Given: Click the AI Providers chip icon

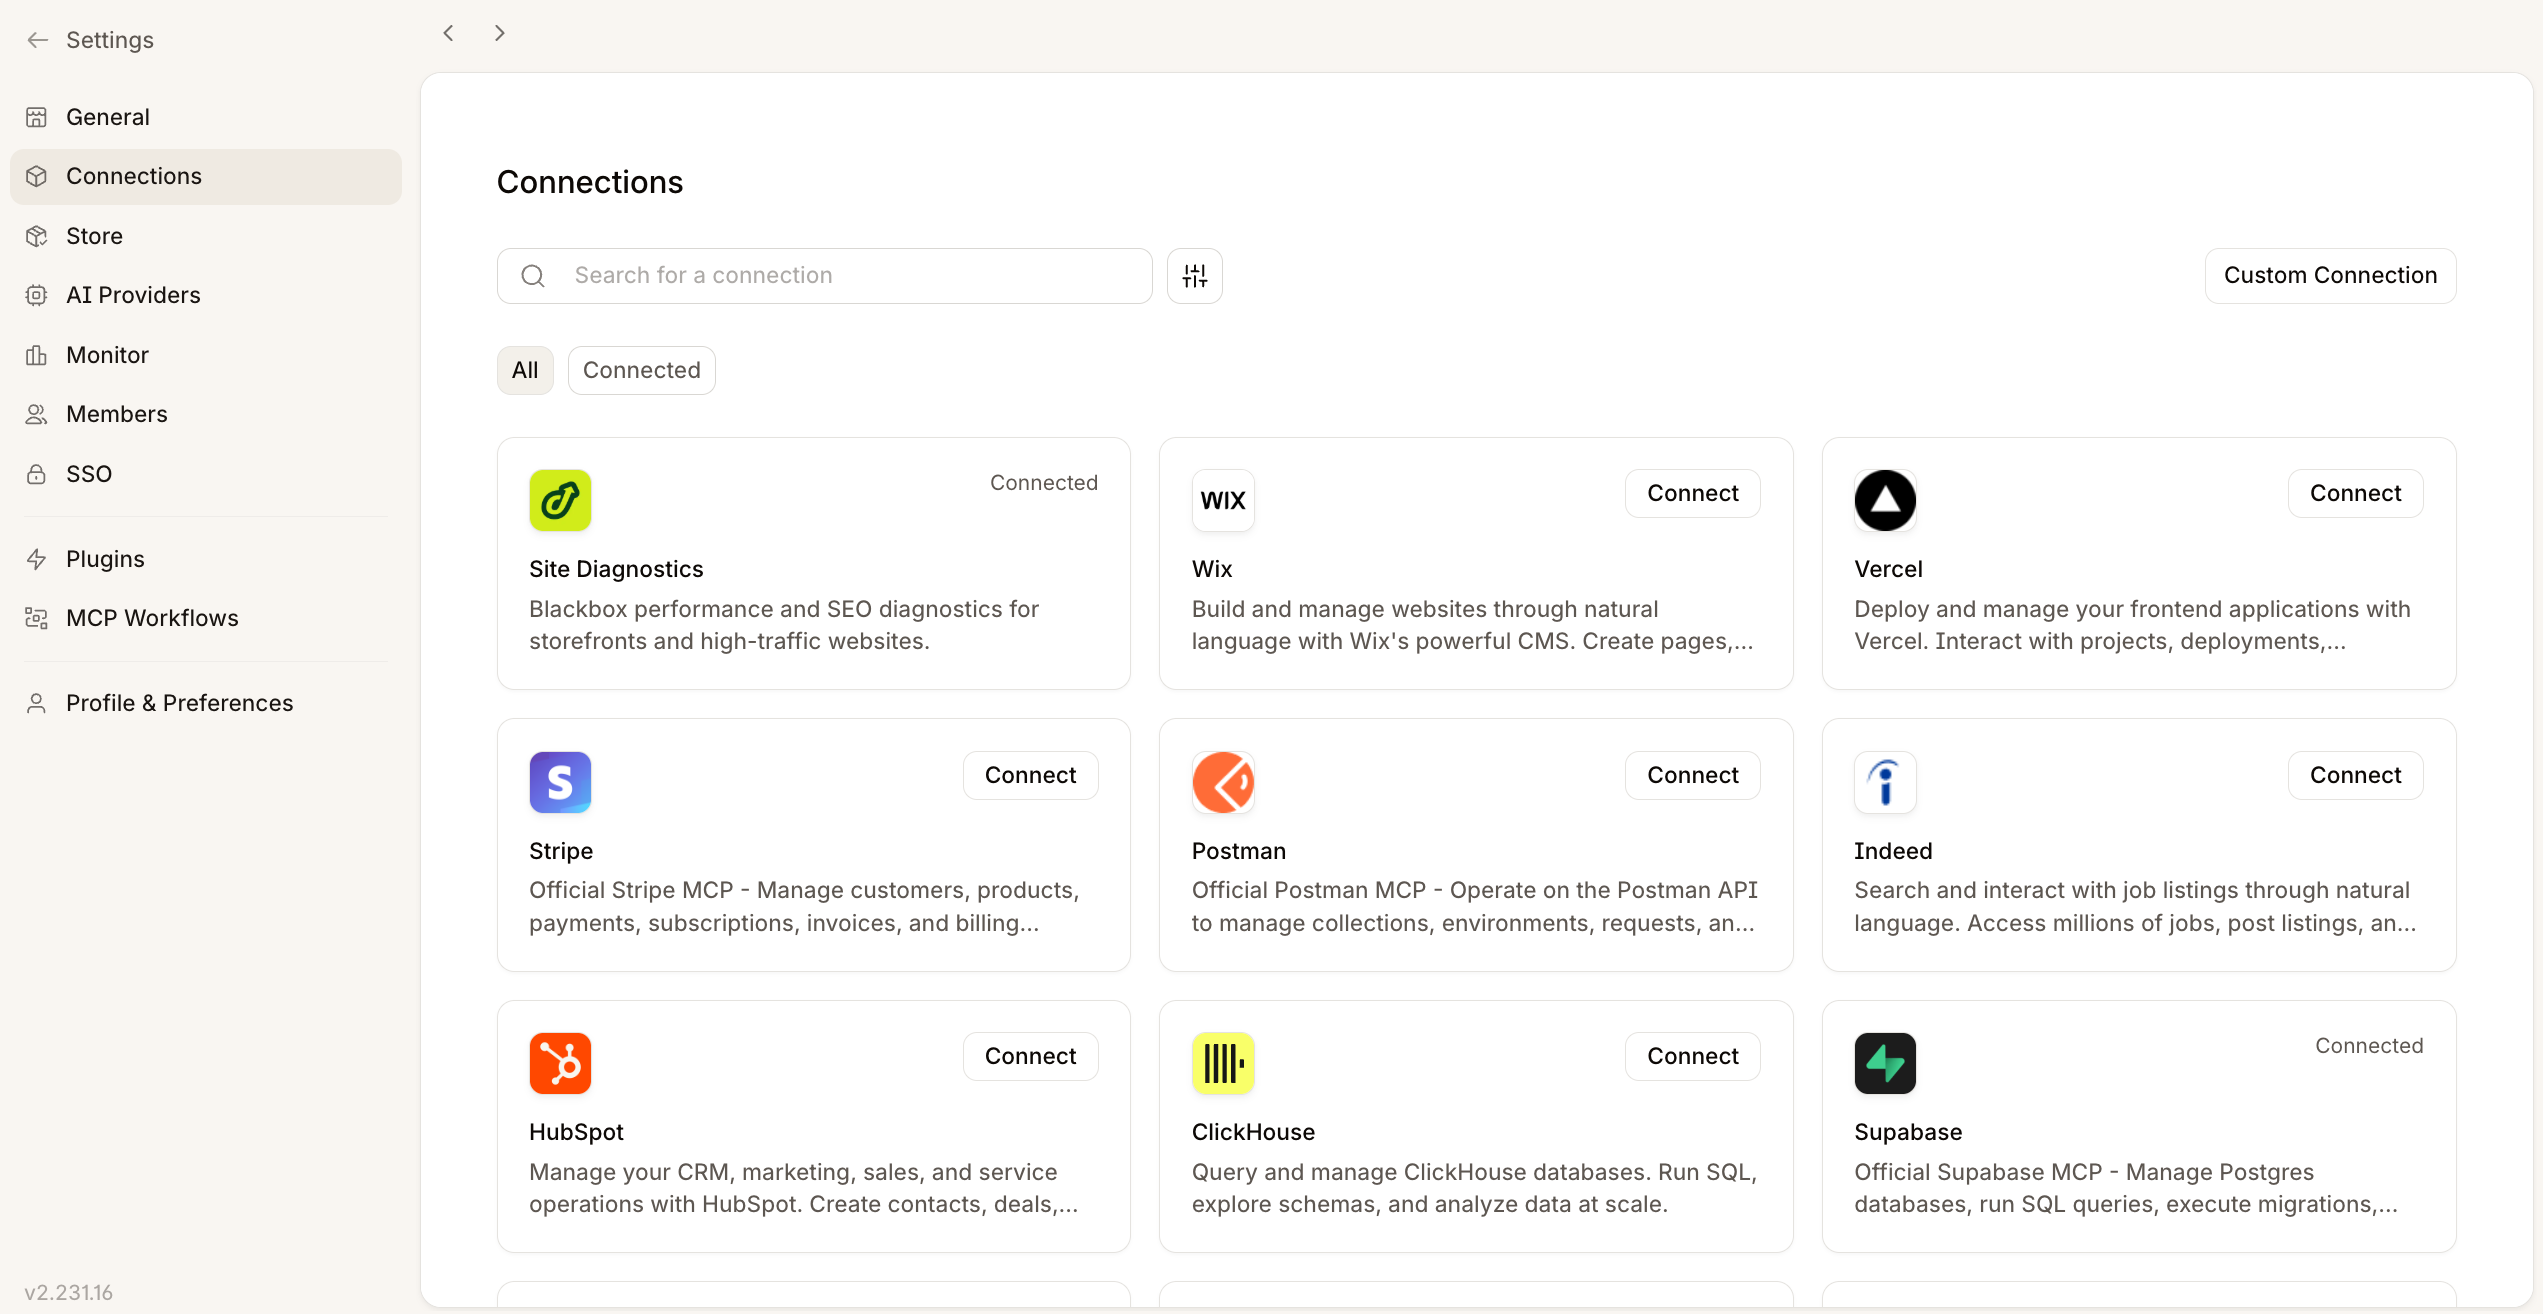Looking at the screenshot, I should [x=37, y=295].
